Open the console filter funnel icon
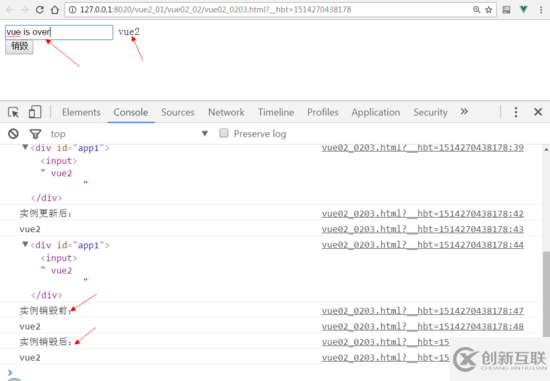 coord(35,134)
